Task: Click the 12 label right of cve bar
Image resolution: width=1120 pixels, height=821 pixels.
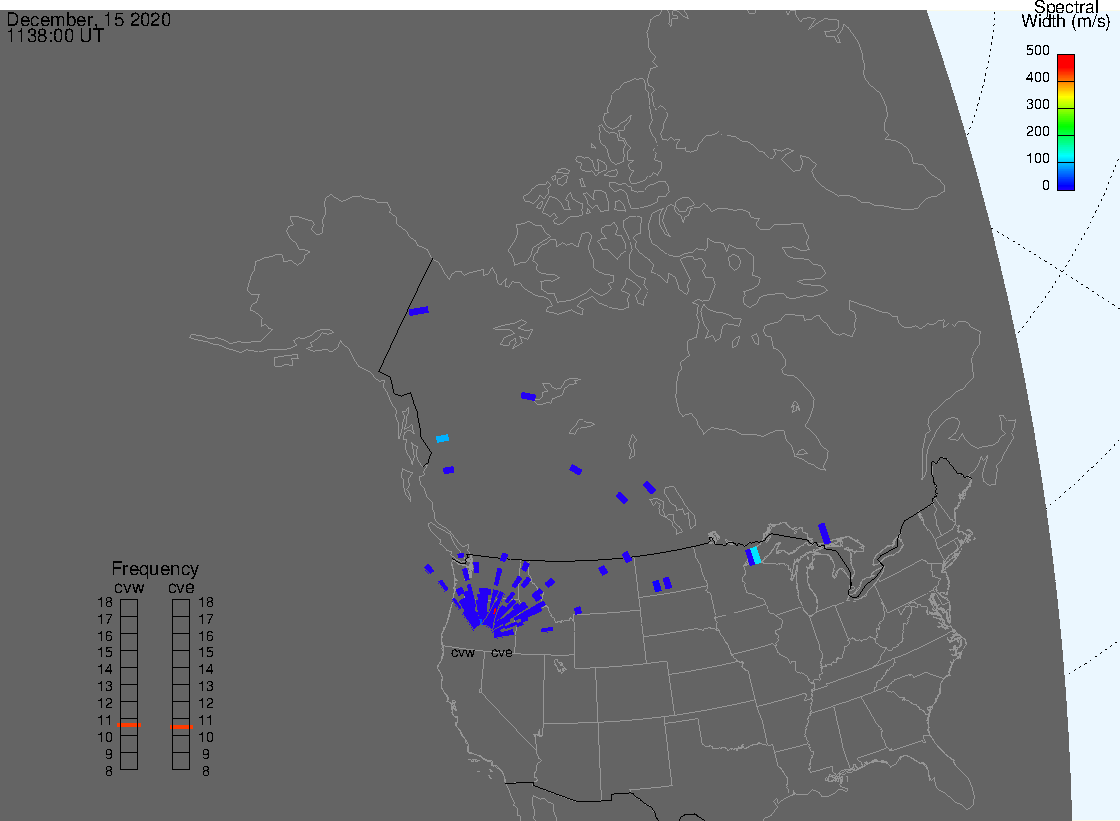Action: click(206, 703)
